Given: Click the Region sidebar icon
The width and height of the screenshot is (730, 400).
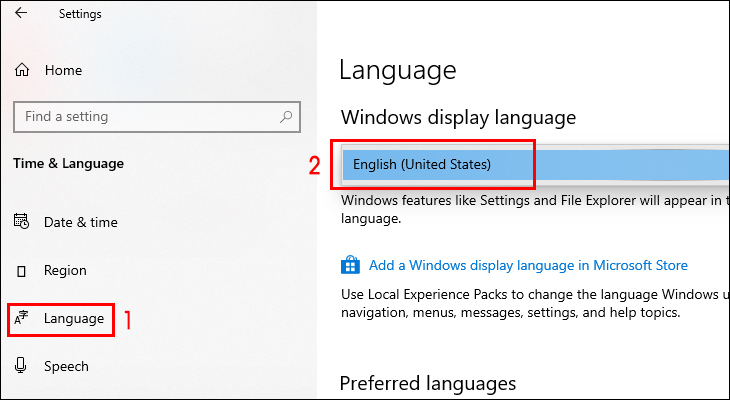Looking at the screenshot, I should tap(21, 271).
